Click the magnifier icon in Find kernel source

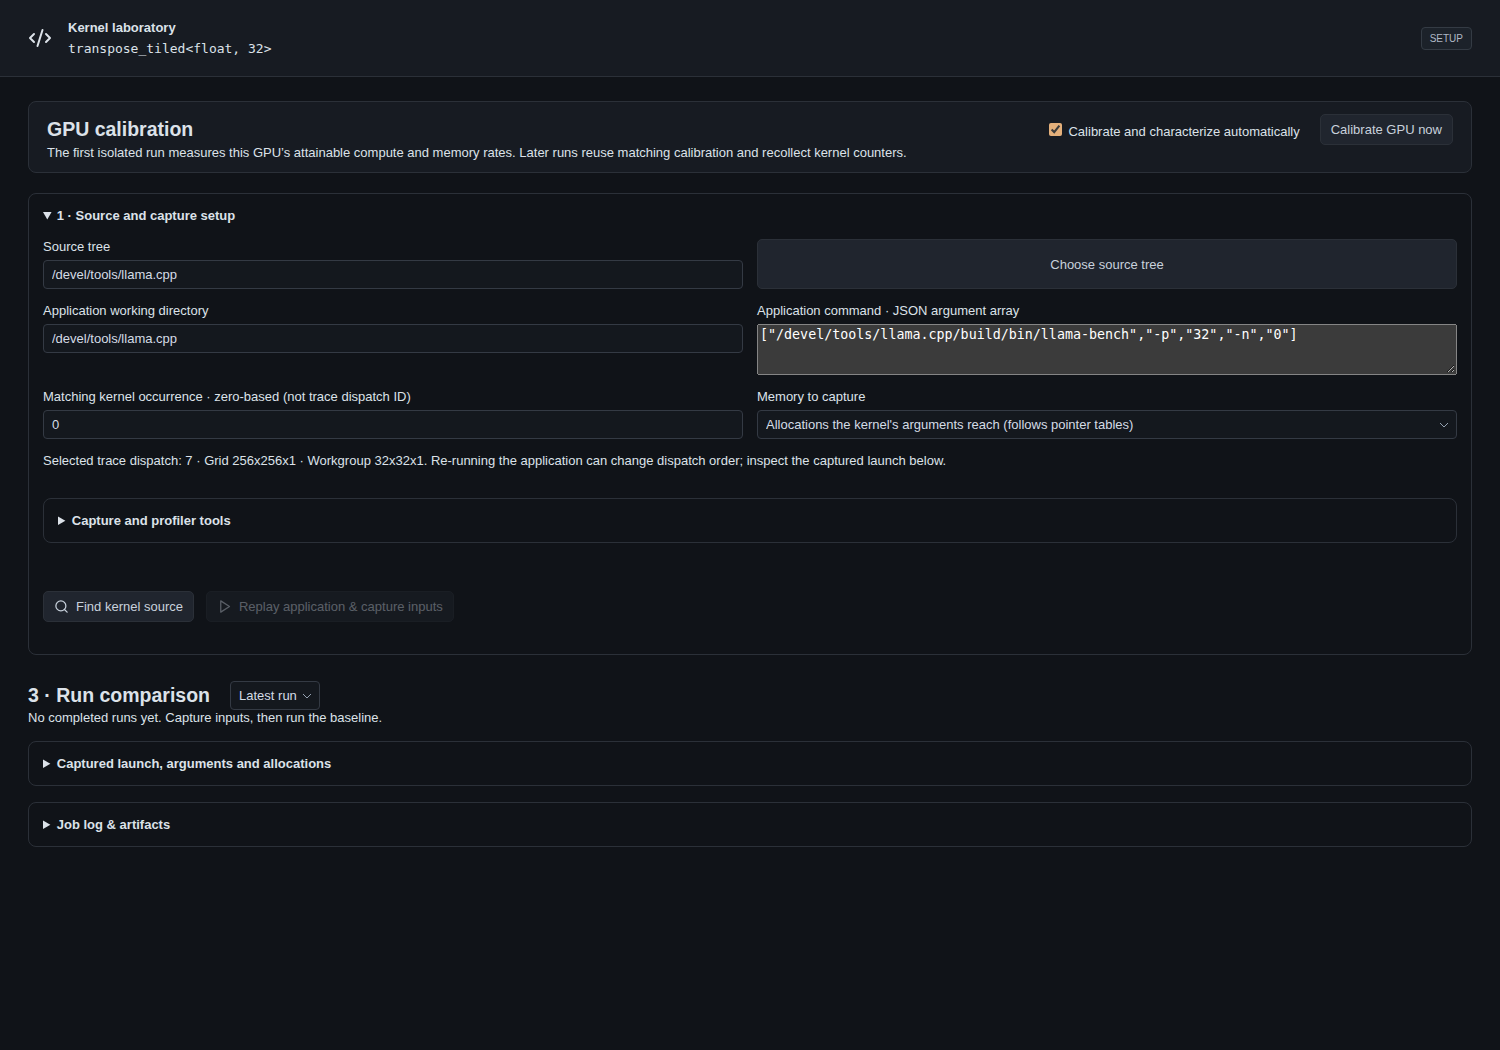[61, 607]
